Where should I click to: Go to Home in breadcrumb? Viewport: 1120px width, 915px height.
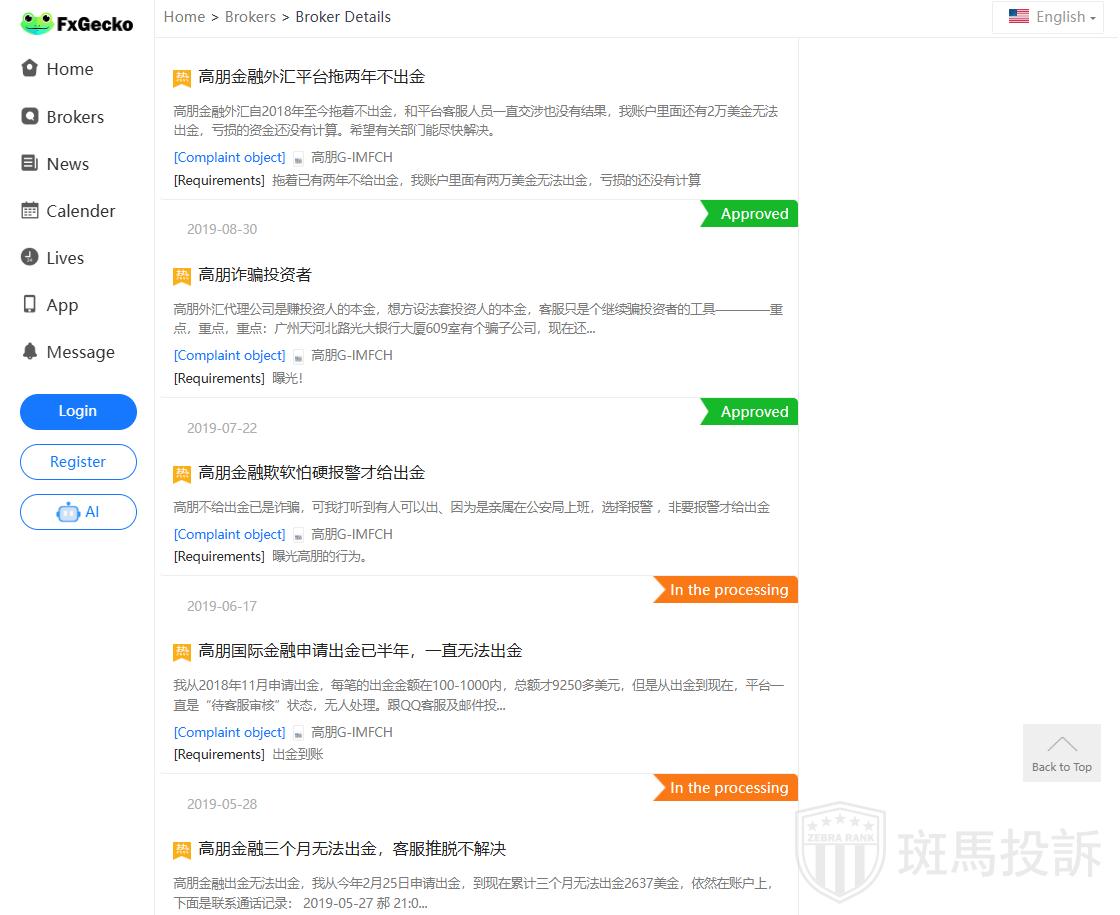click(184, 17)
